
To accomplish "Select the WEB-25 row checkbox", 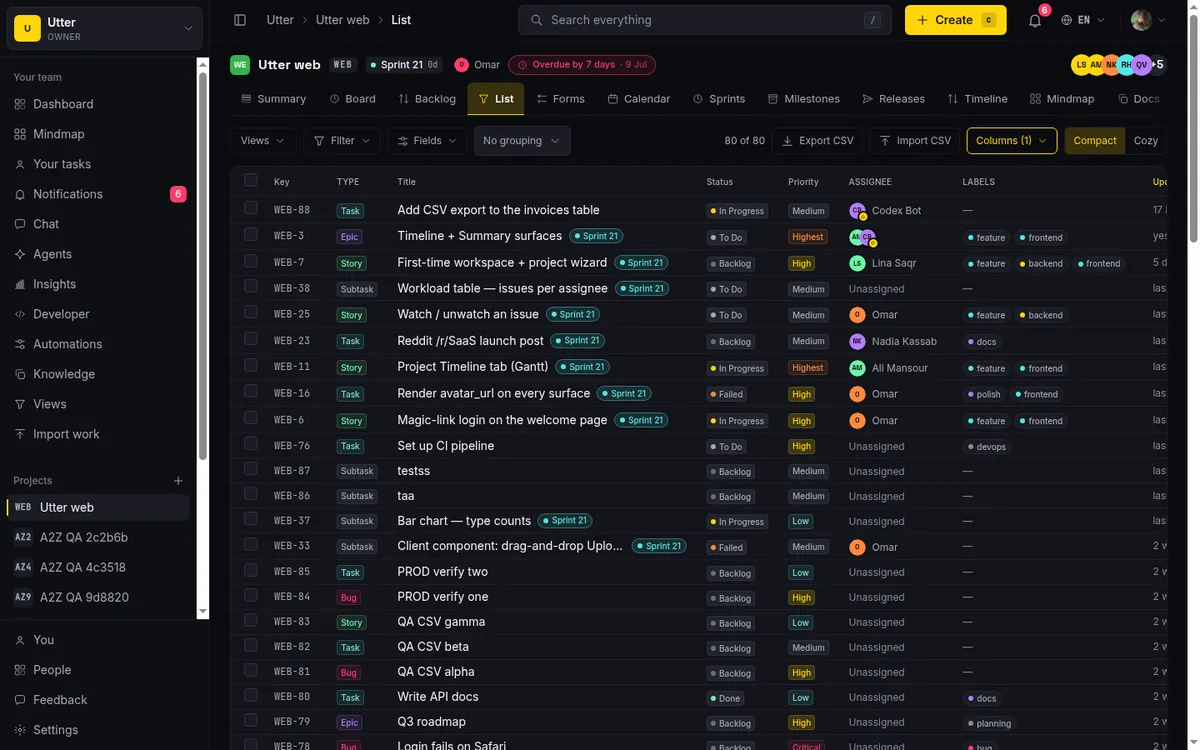I will [250, 313].
